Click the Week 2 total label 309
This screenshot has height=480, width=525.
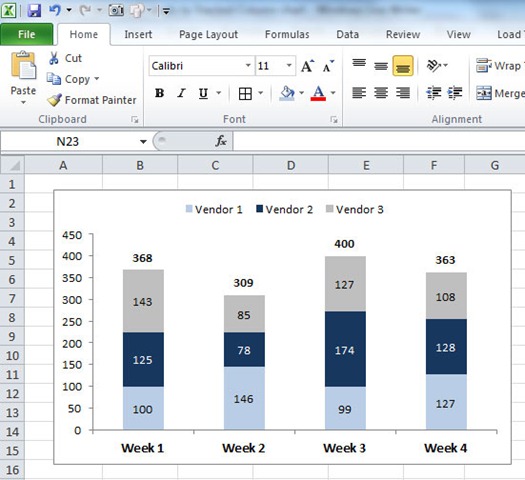(x=243, y=283)
